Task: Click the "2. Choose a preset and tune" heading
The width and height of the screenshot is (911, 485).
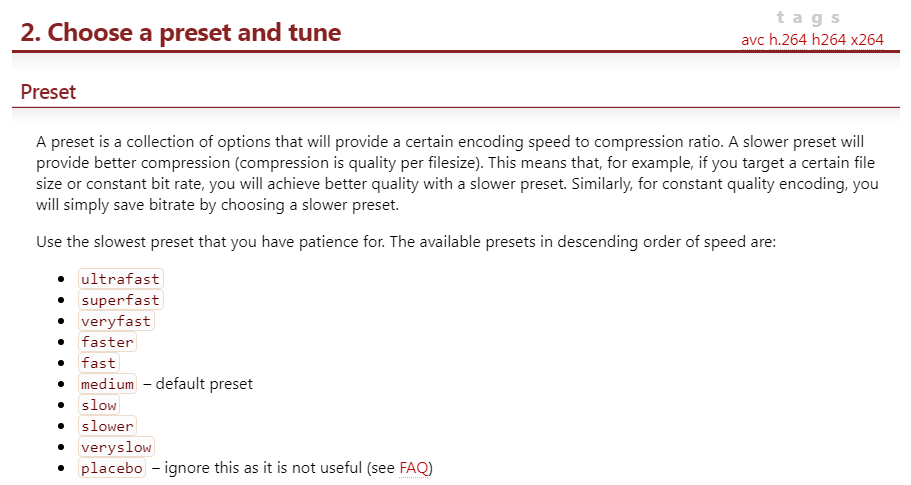Action: [181, 33]
